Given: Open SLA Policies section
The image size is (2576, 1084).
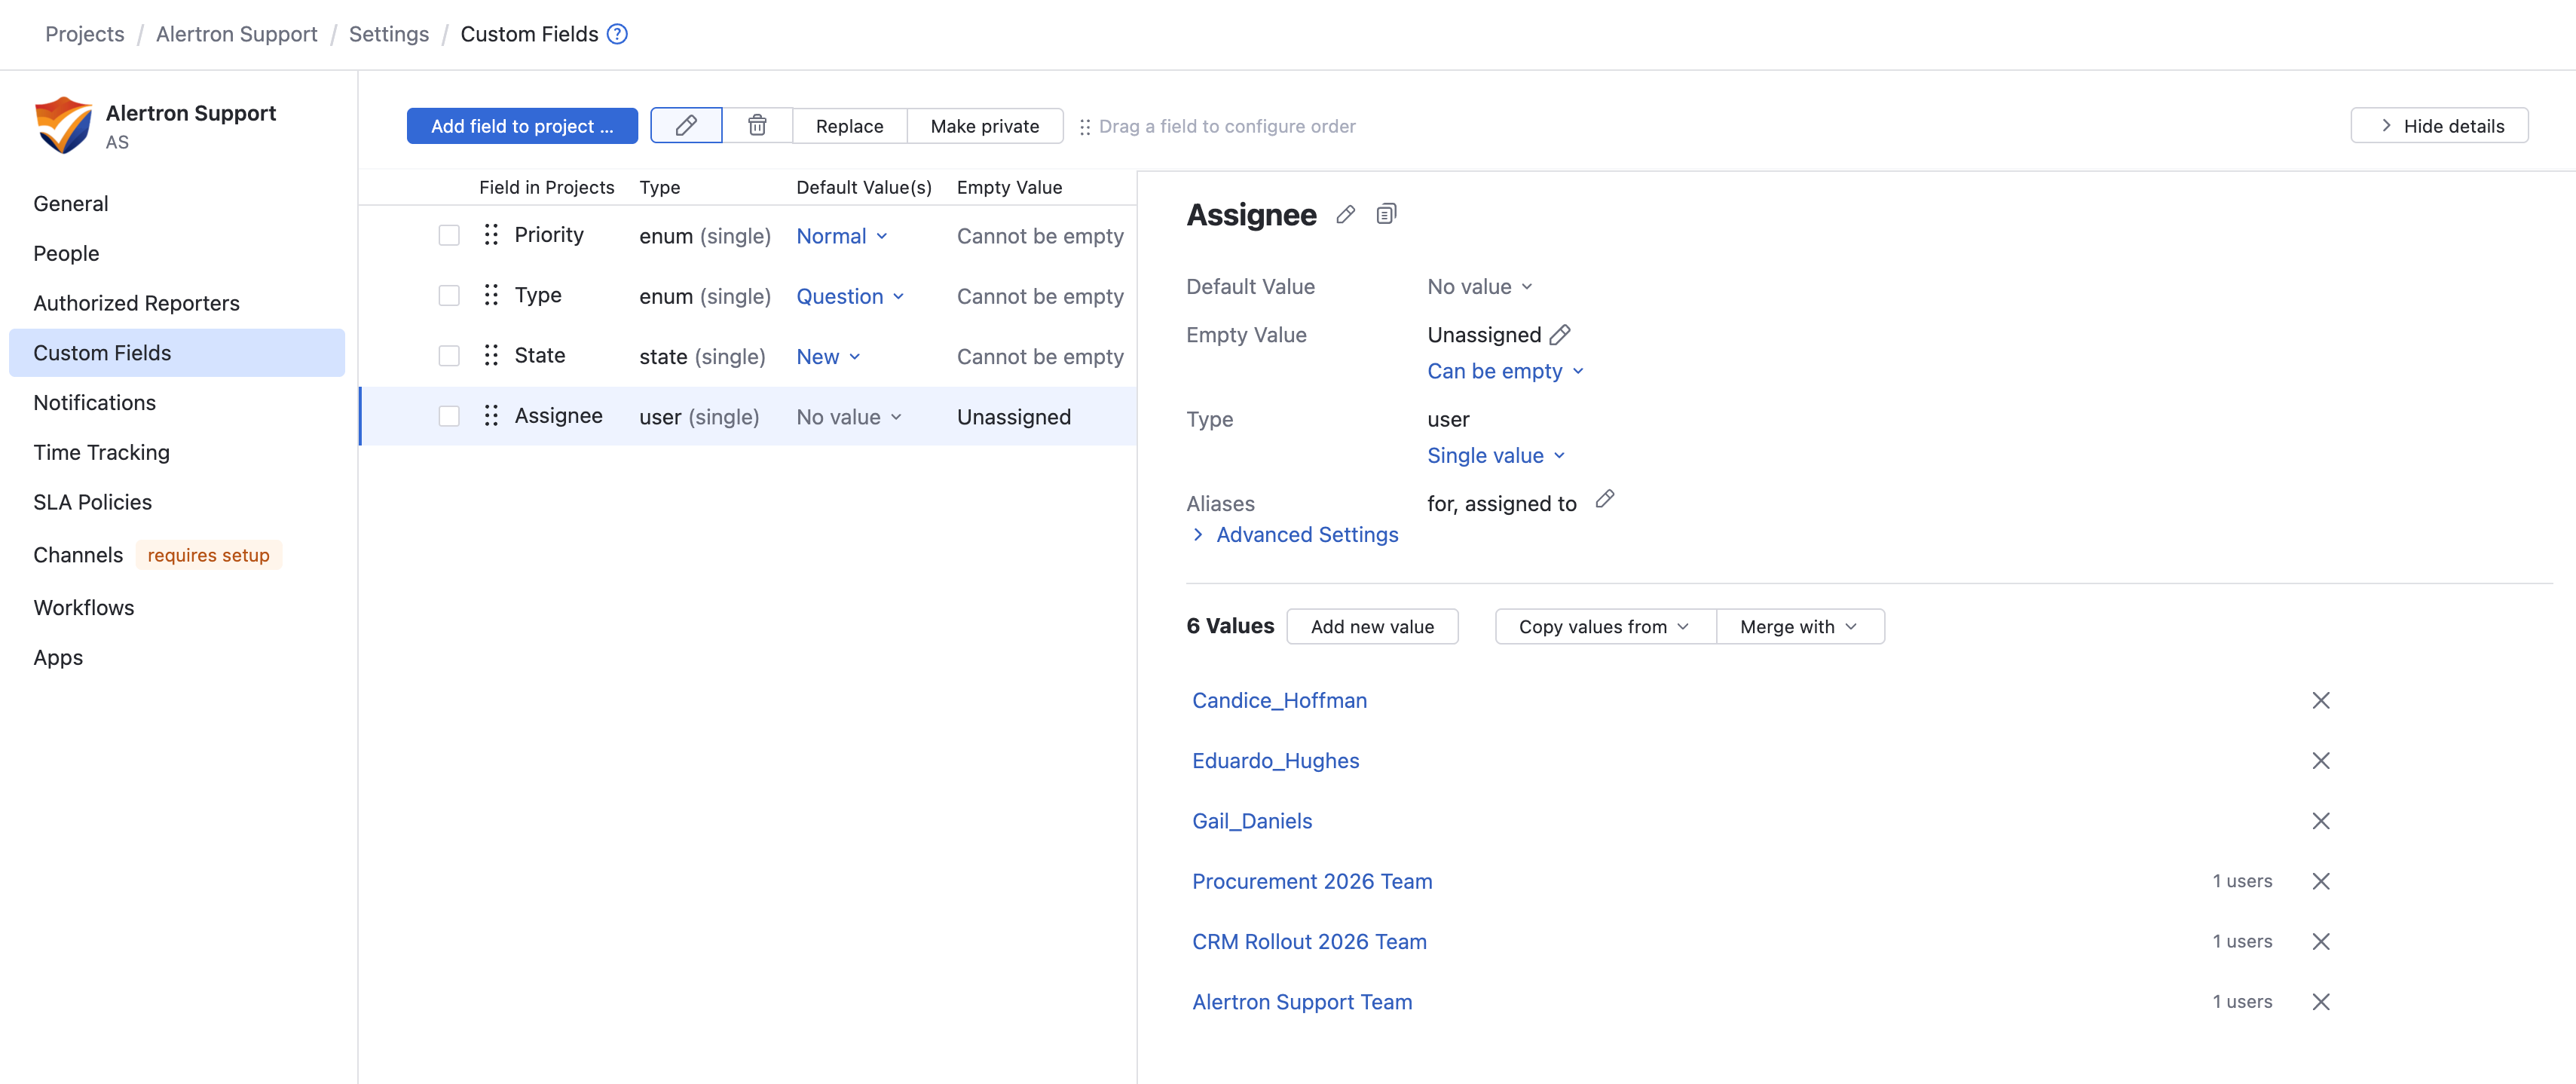Looking at the screenshot, I should pos(92,503).
